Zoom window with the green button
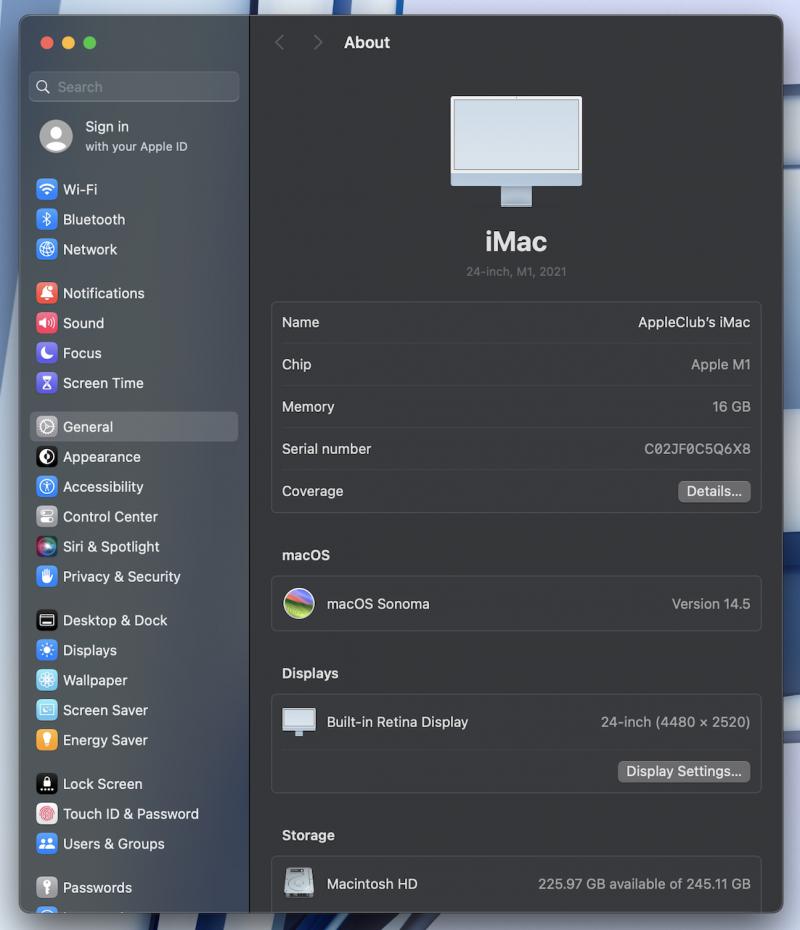This screenshot has height=930, width=800. click(90, 43)
